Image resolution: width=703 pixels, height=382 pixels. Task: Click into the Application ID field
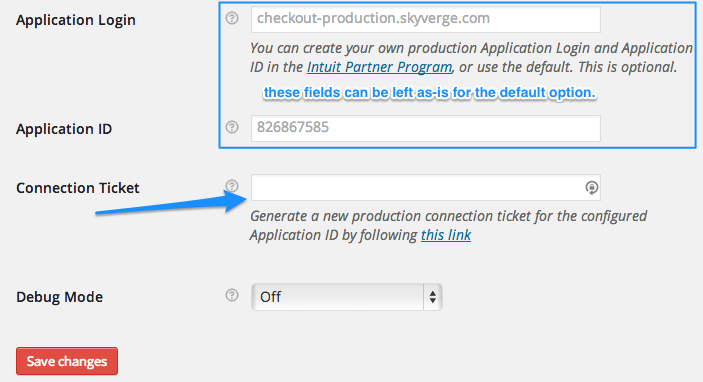click(x=425, y=128)
